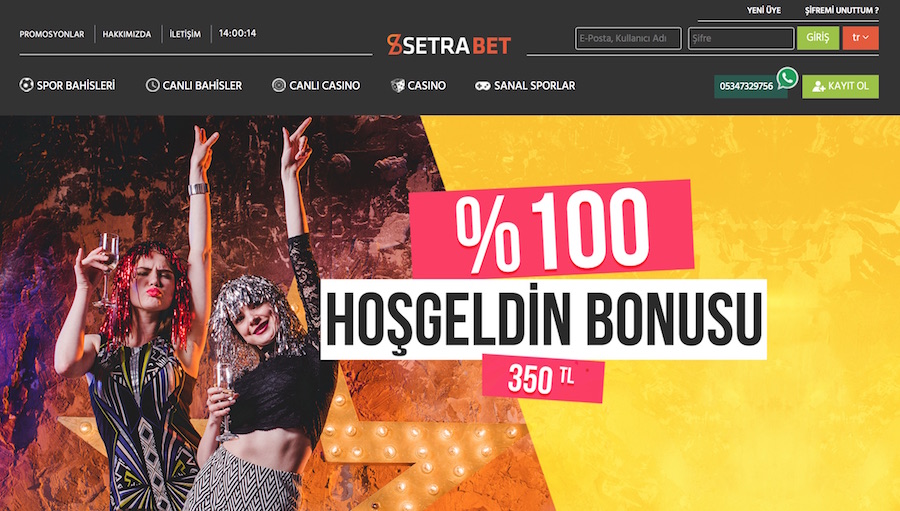Focus the E-Posta, Kullanıcı Adı field

628,38
